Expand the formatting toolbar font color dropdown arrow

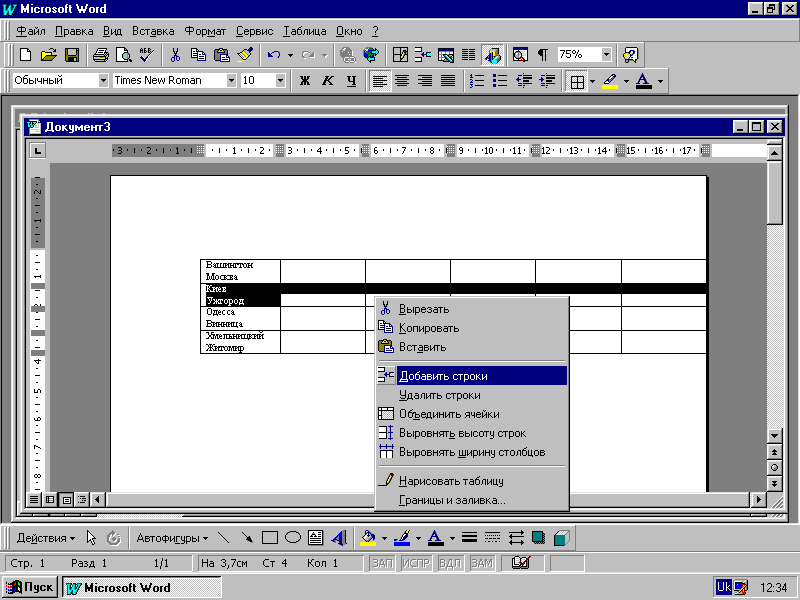(660, 81)
